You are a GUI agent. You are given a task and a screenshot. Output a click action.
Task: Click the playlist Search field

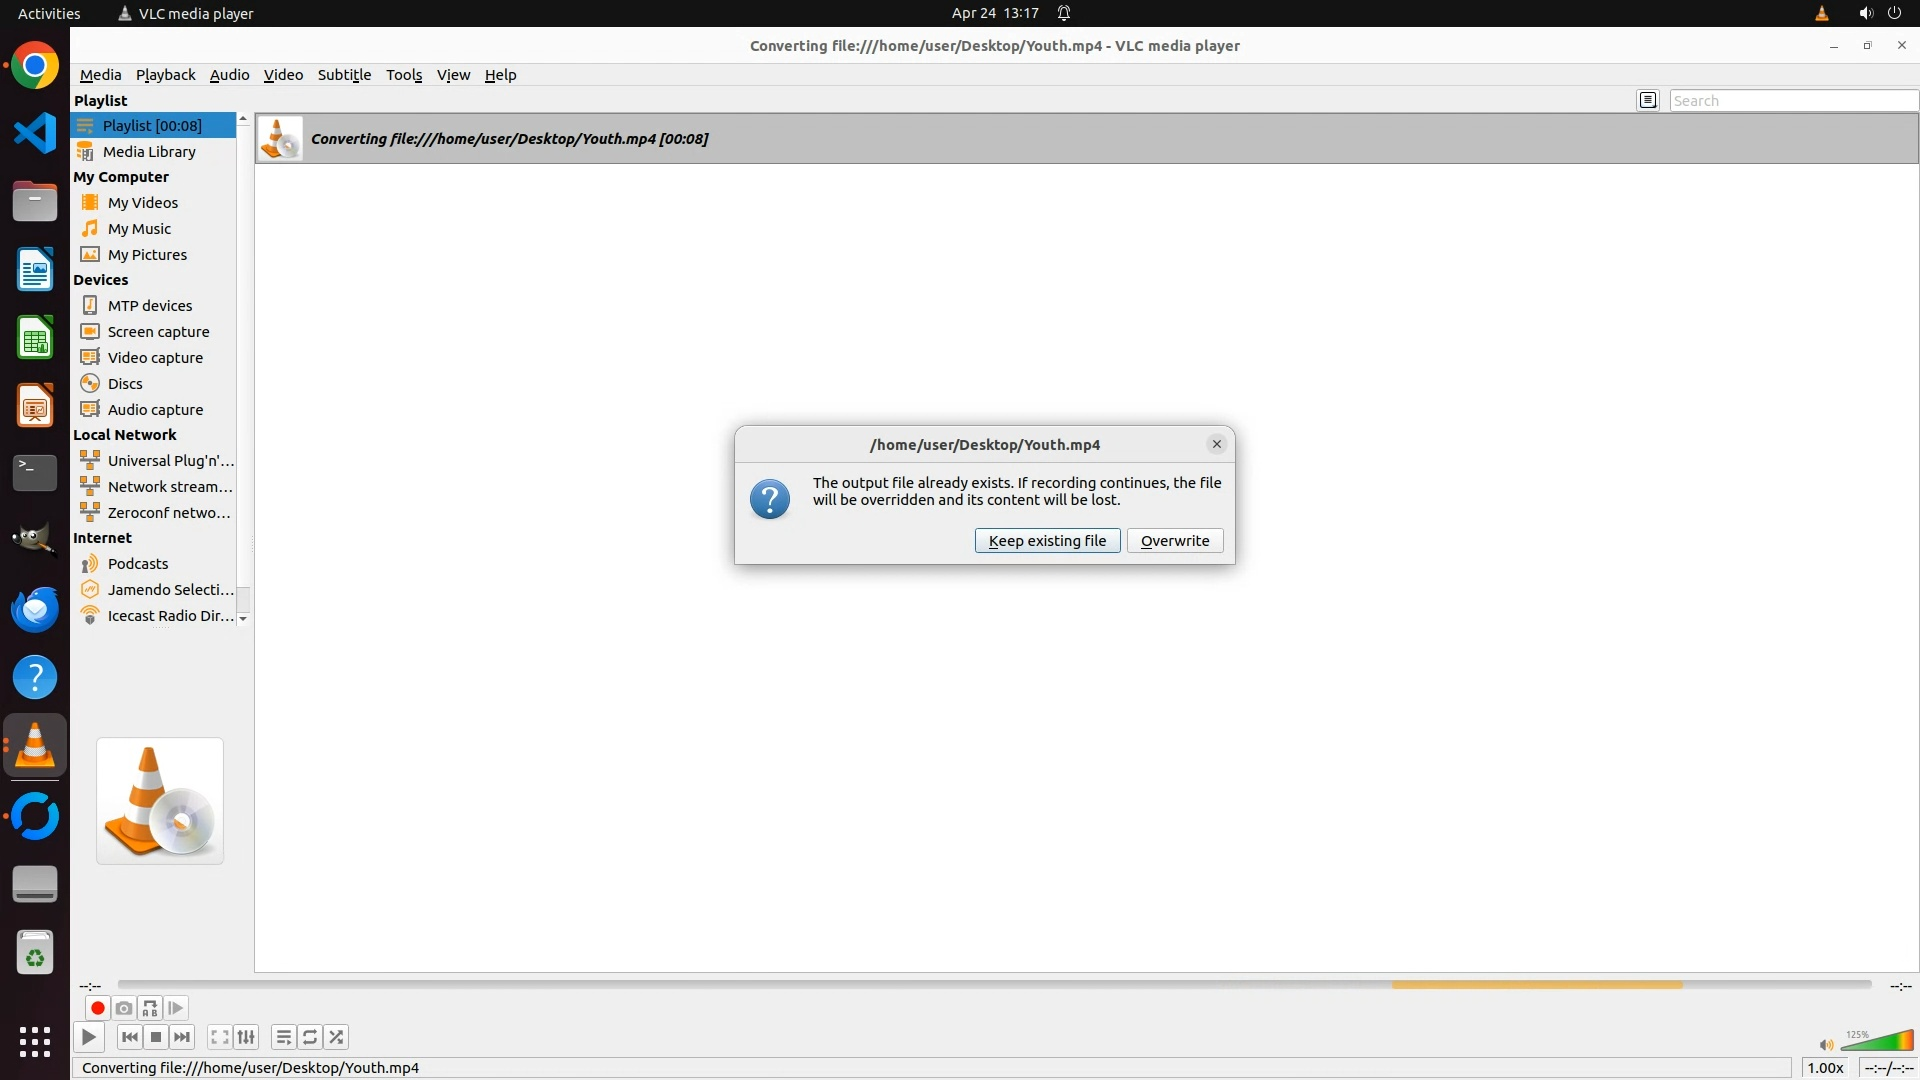pyautogui.click(x=1792, y=100)
